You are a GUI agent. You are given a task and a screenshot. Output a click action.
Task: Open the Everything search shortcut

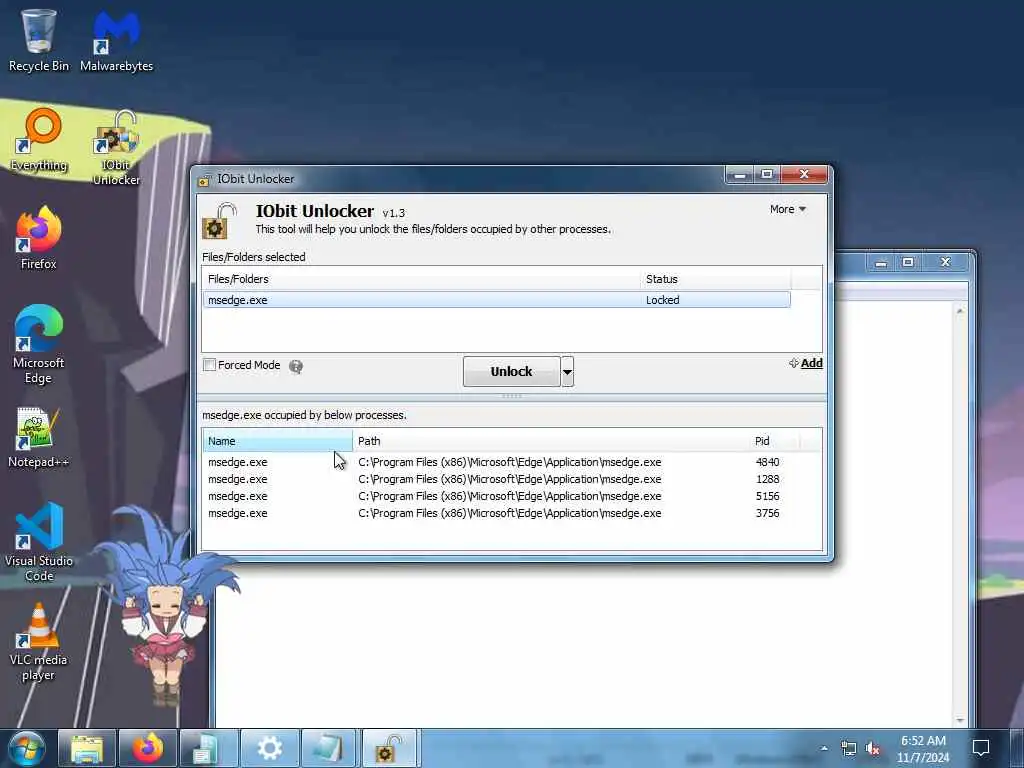pyautogui.click(x=39, y=140)
